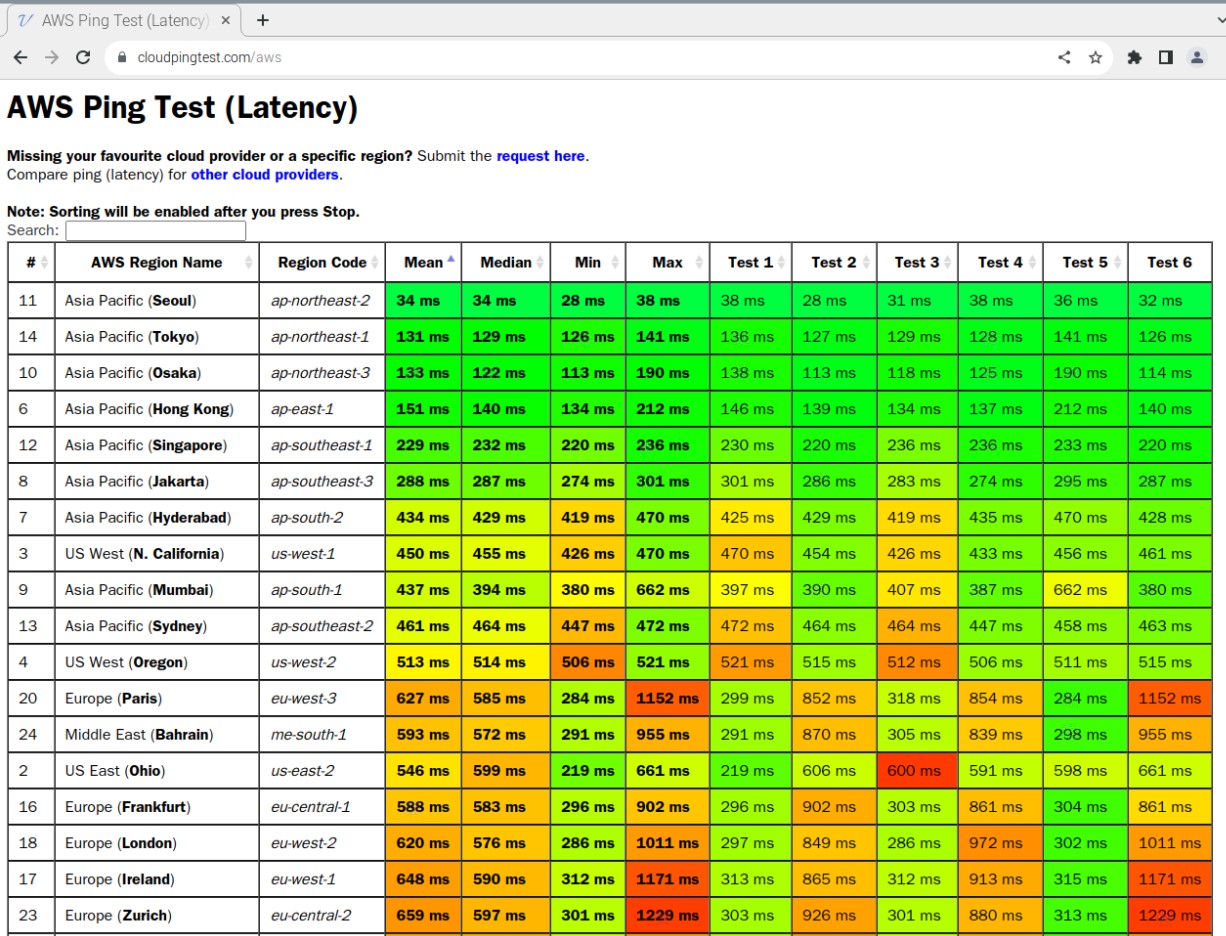Select the Asia Pacific (Osaka) cell
The height and width of the screenshot is (936, 1226).
pos(157,373)
